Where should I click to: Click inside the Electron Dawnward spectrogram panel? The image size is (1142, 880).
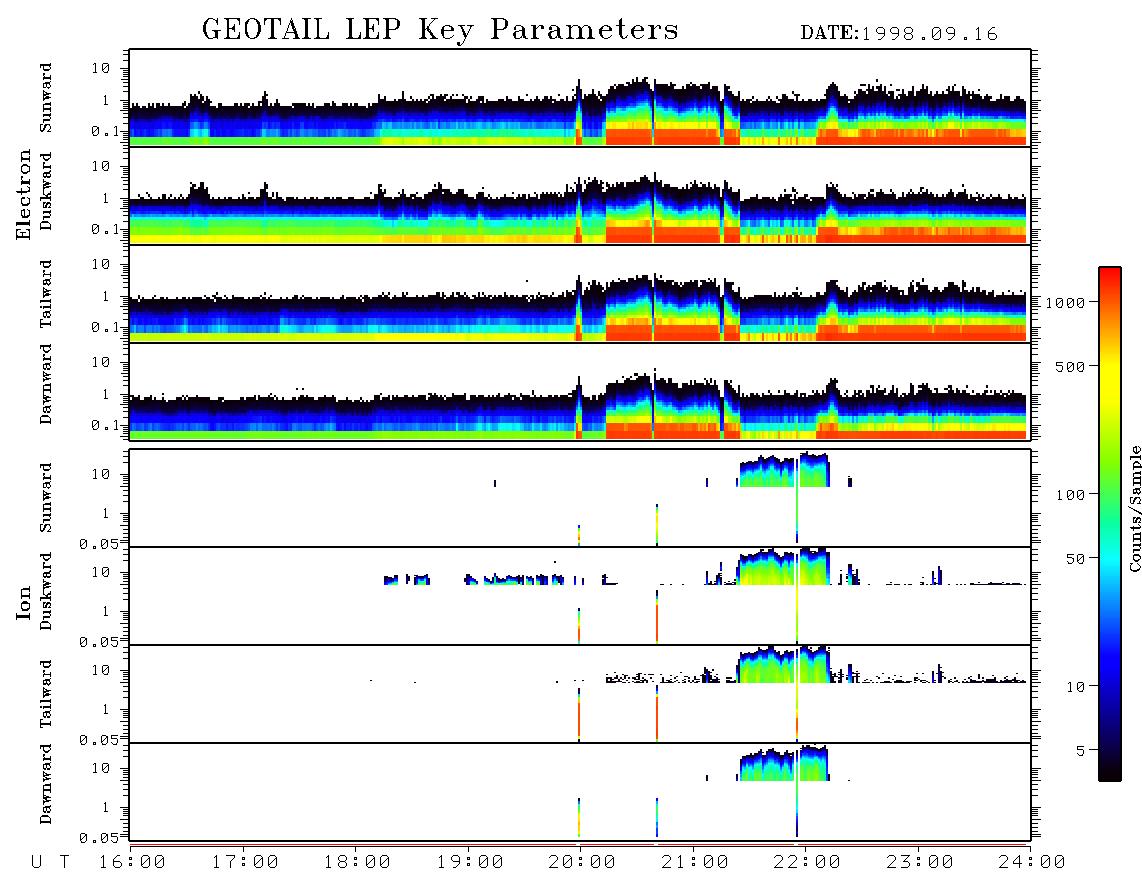point(580,391)
